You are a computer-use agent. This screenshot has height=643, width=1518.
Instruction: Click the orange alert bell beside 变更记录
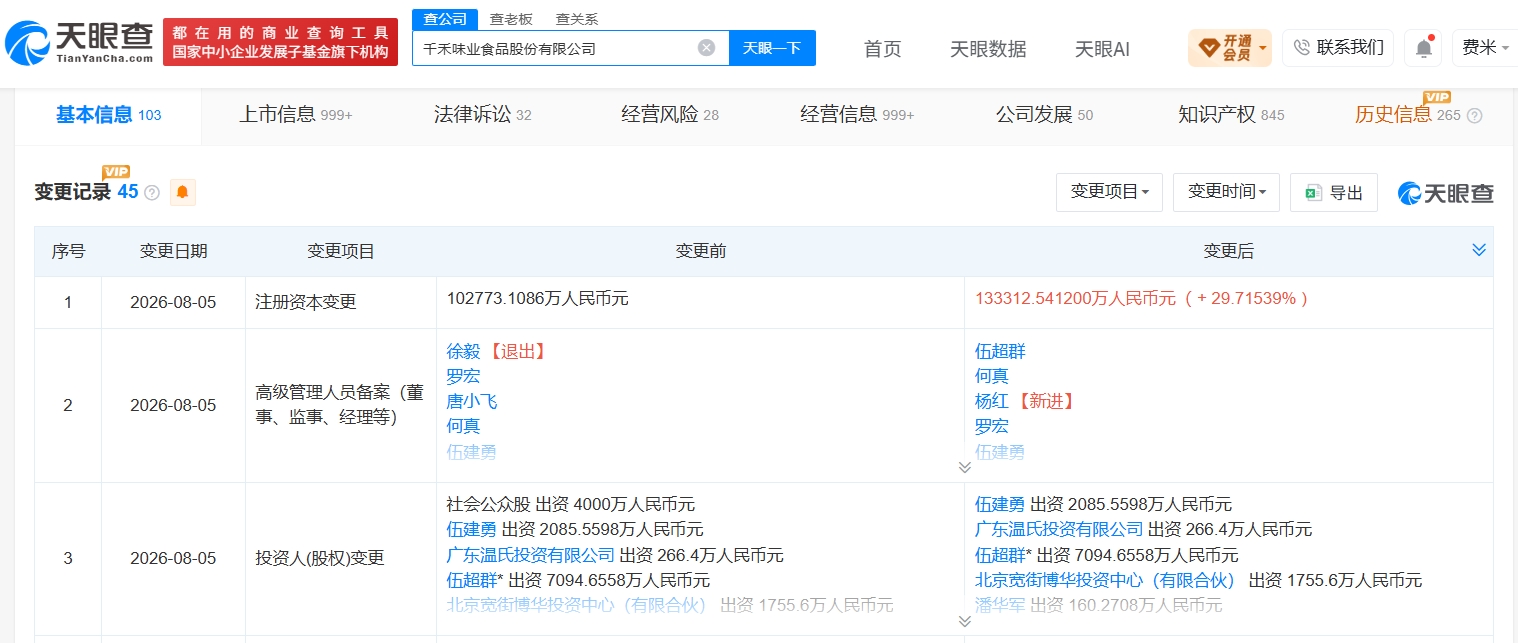(182, 192)
